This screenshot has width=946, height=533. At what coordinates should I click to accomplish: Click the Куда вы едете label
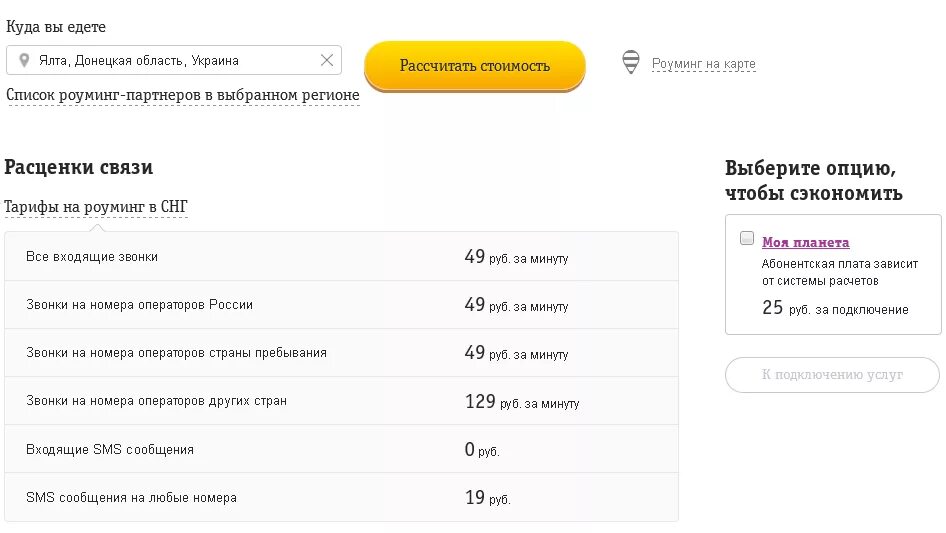56,27
